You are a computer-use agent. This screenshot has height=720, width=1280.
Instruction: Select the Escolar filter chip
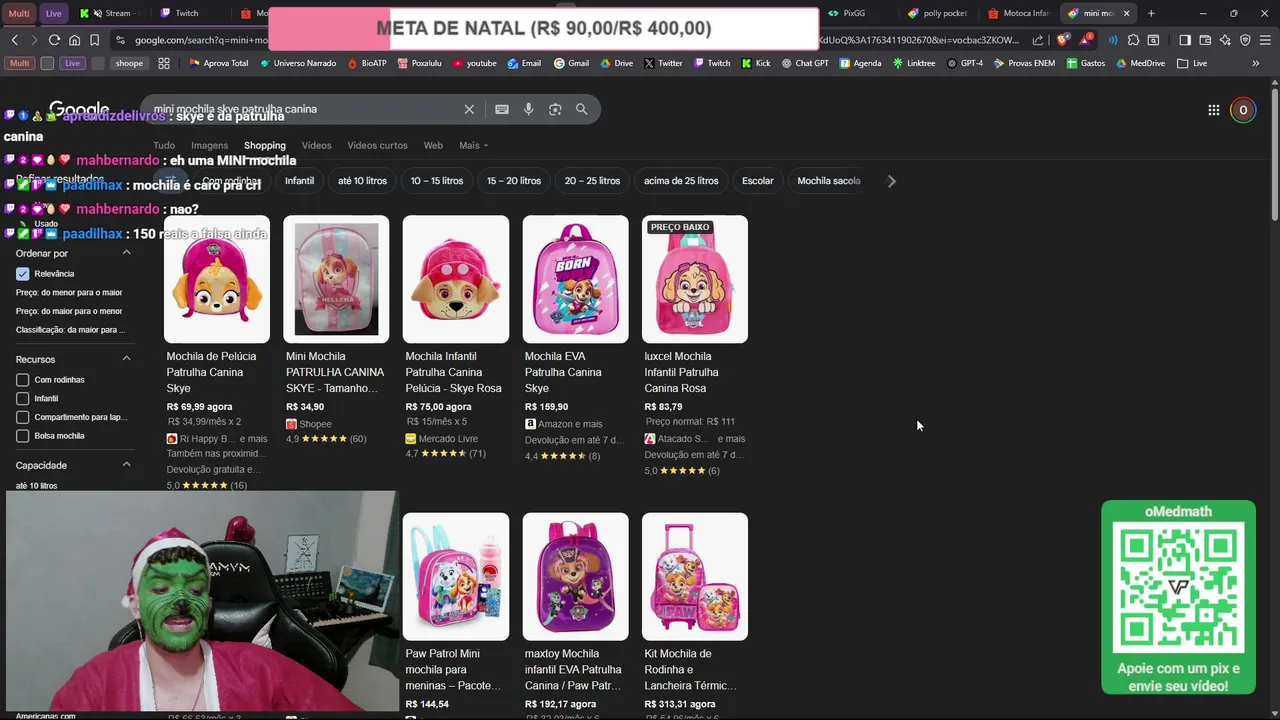coord(758,181)
